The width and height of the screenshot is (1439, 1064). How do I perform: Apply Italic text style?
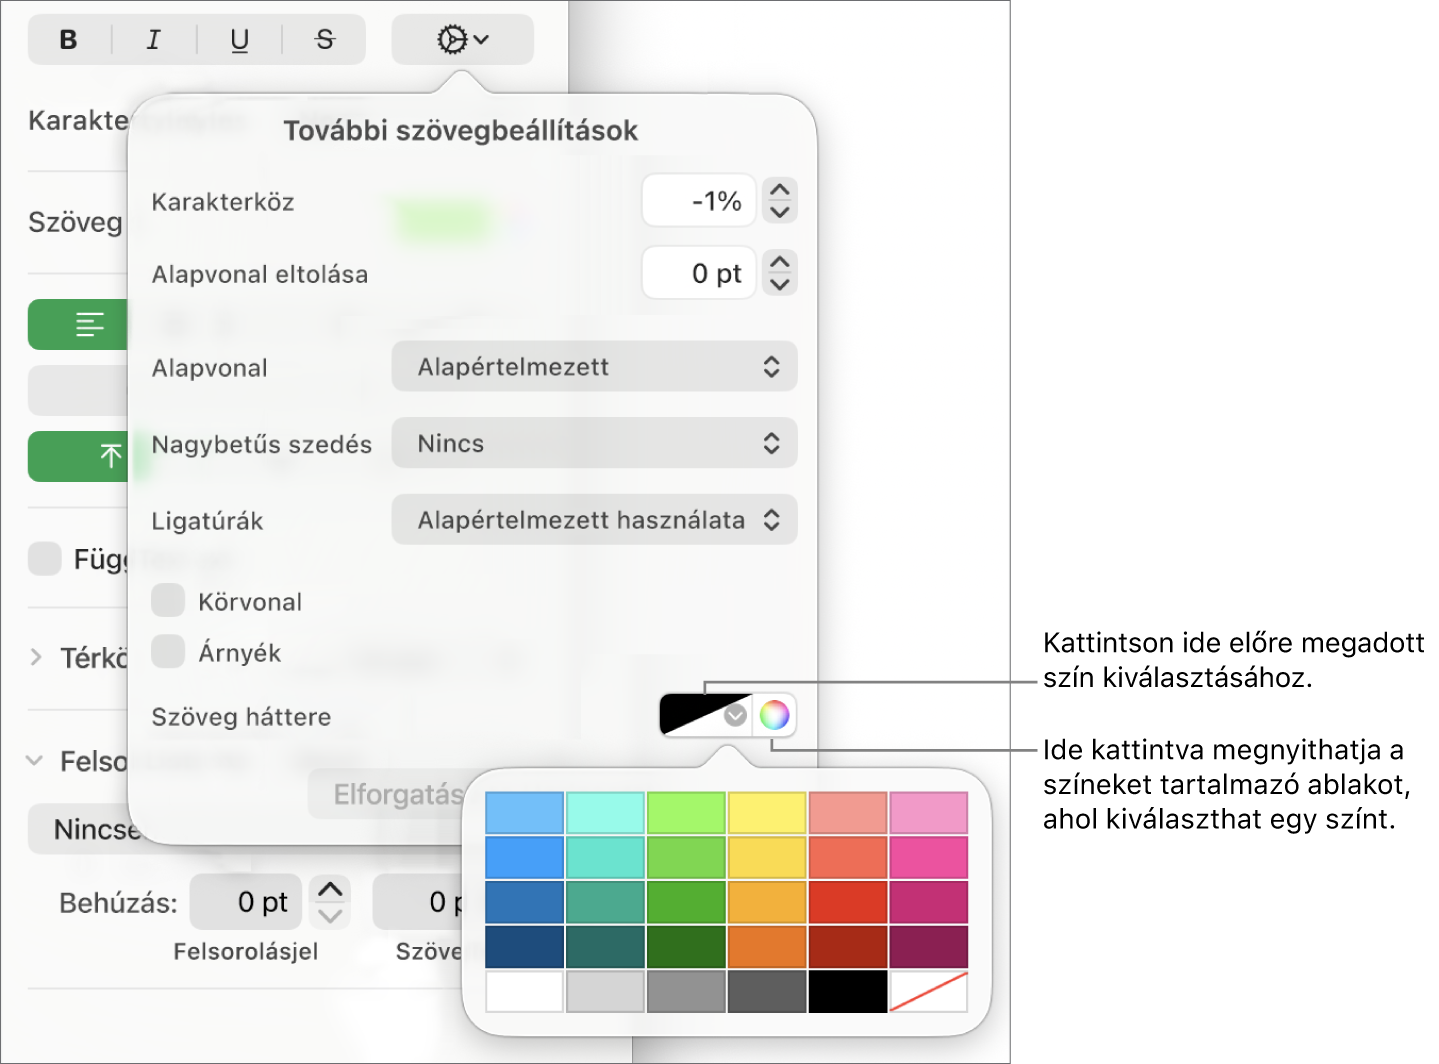coord(153,40)
